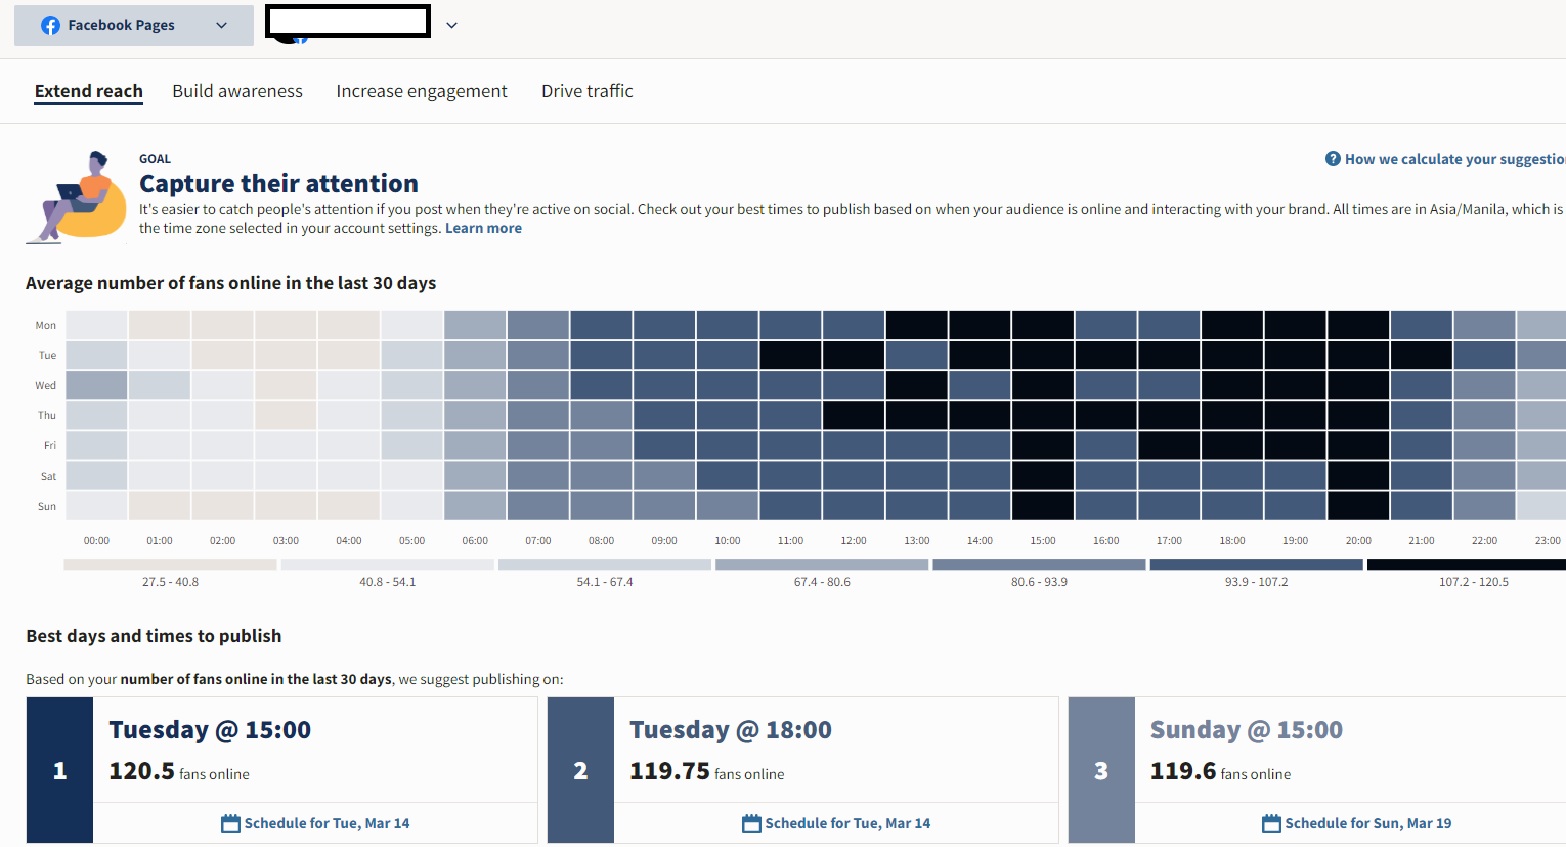
Task: Follow the Learn more link
Action: coord(483,228)
